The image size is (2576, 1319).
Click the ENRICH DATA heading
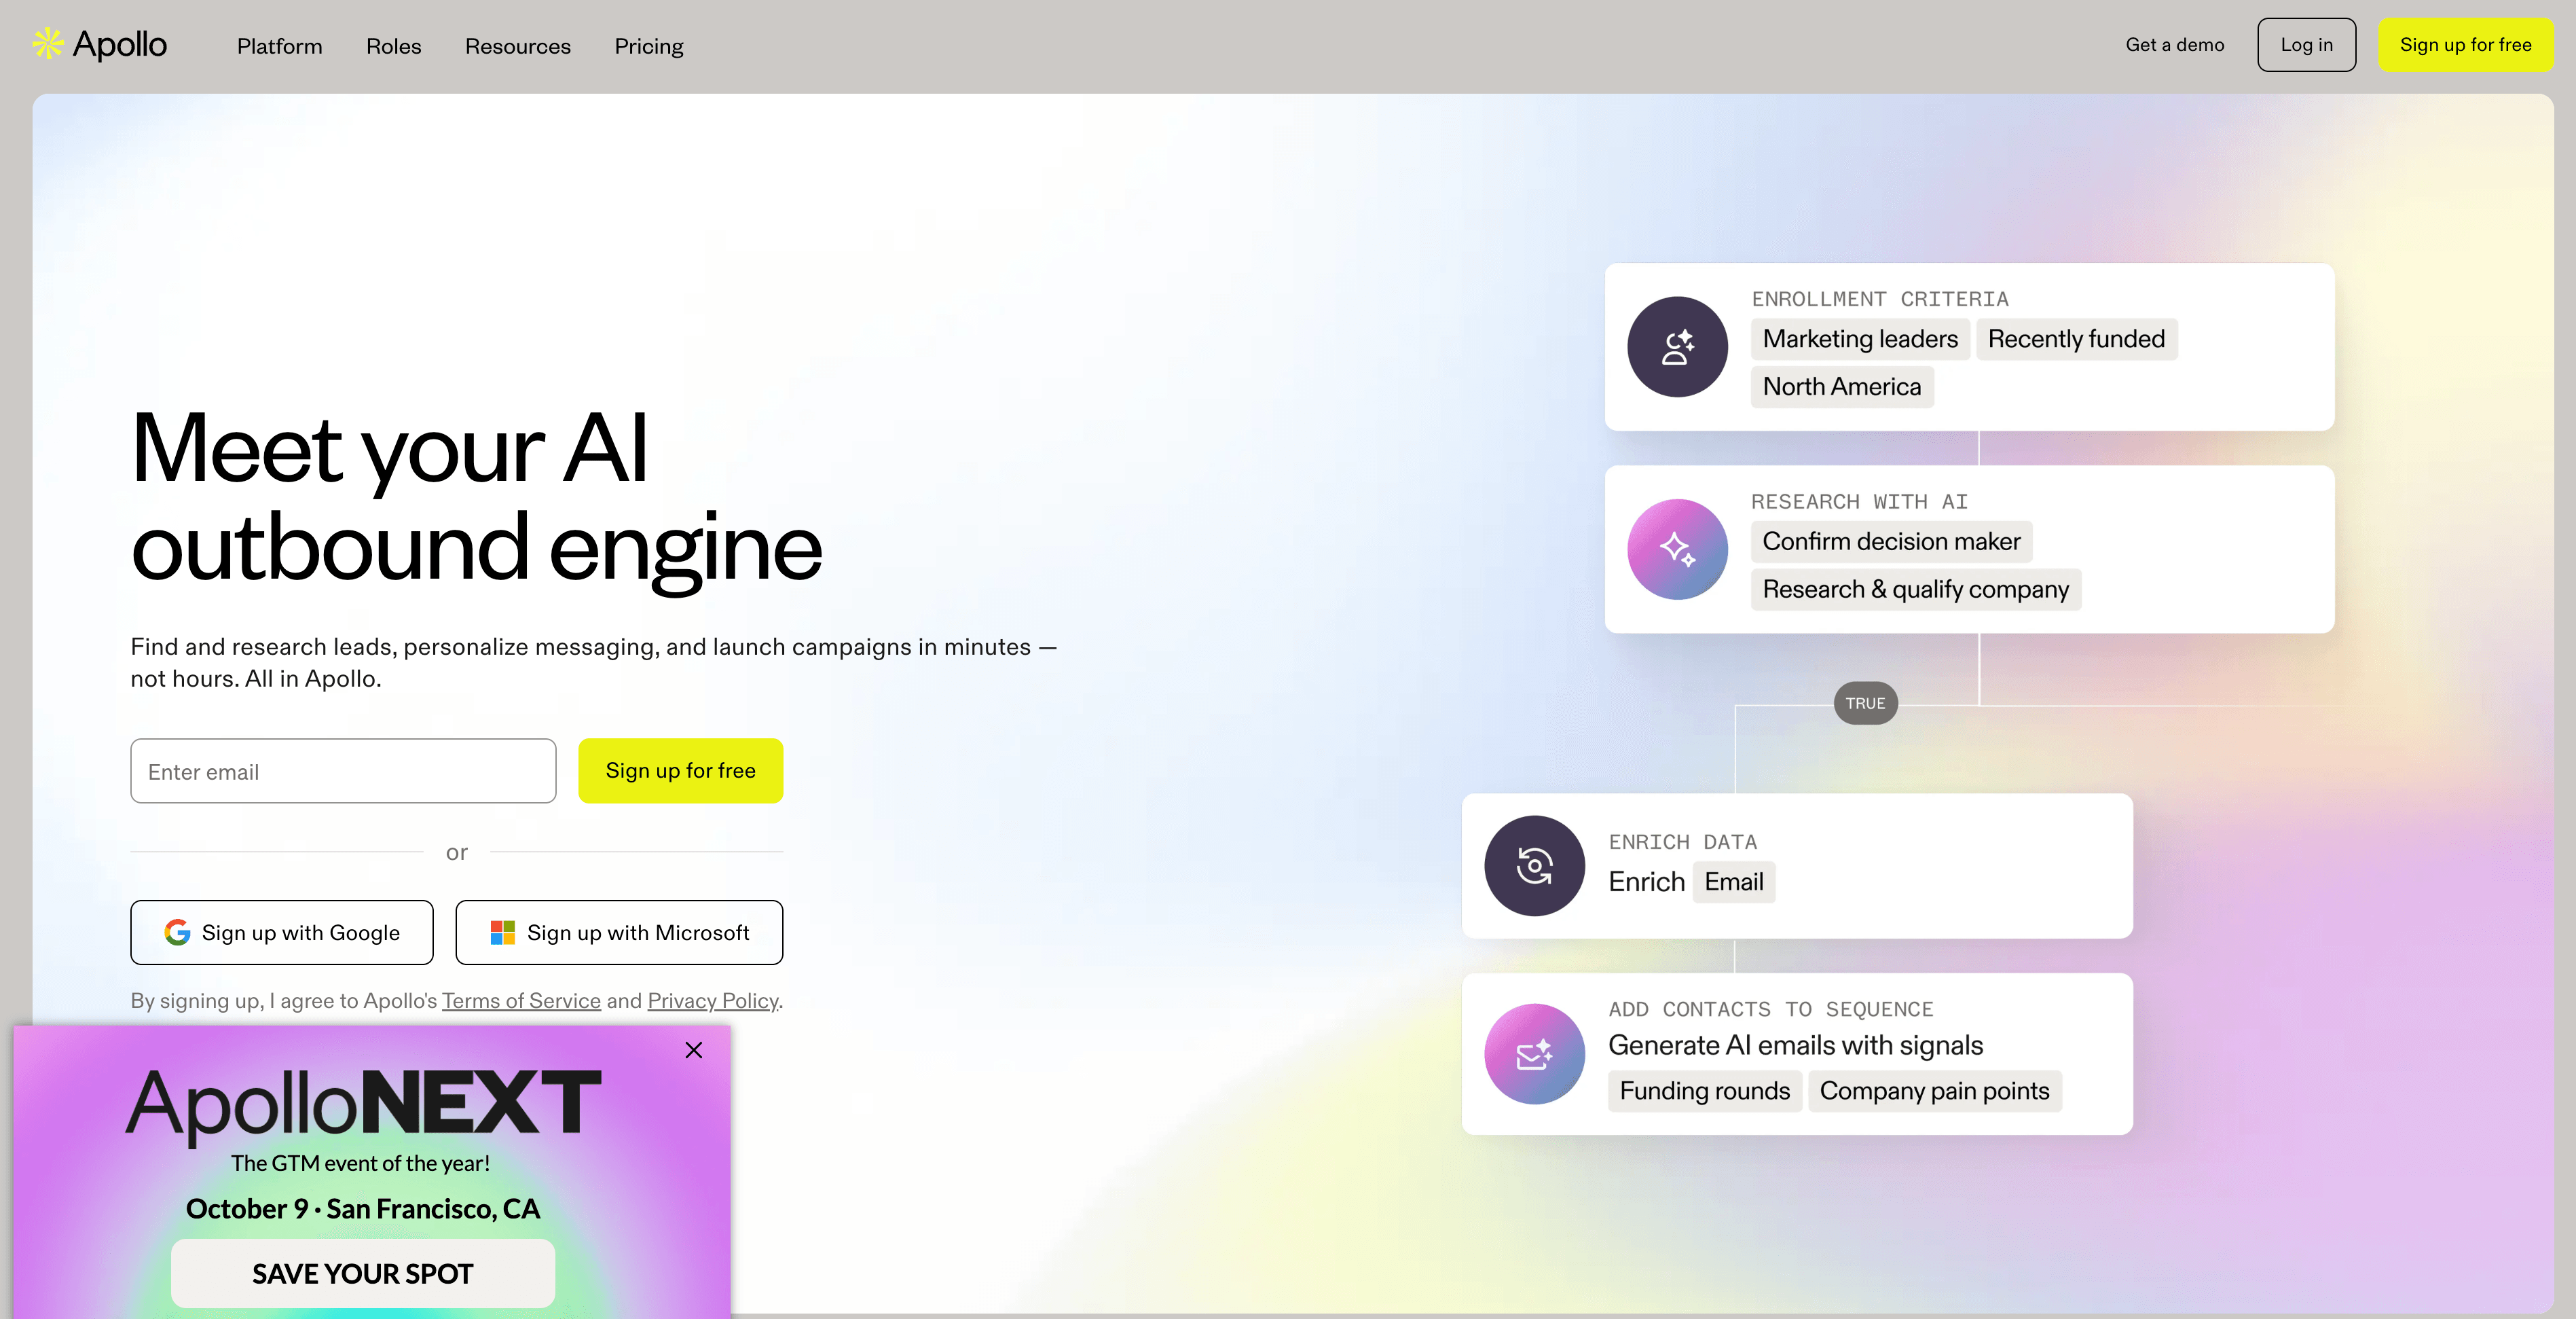1683,842
